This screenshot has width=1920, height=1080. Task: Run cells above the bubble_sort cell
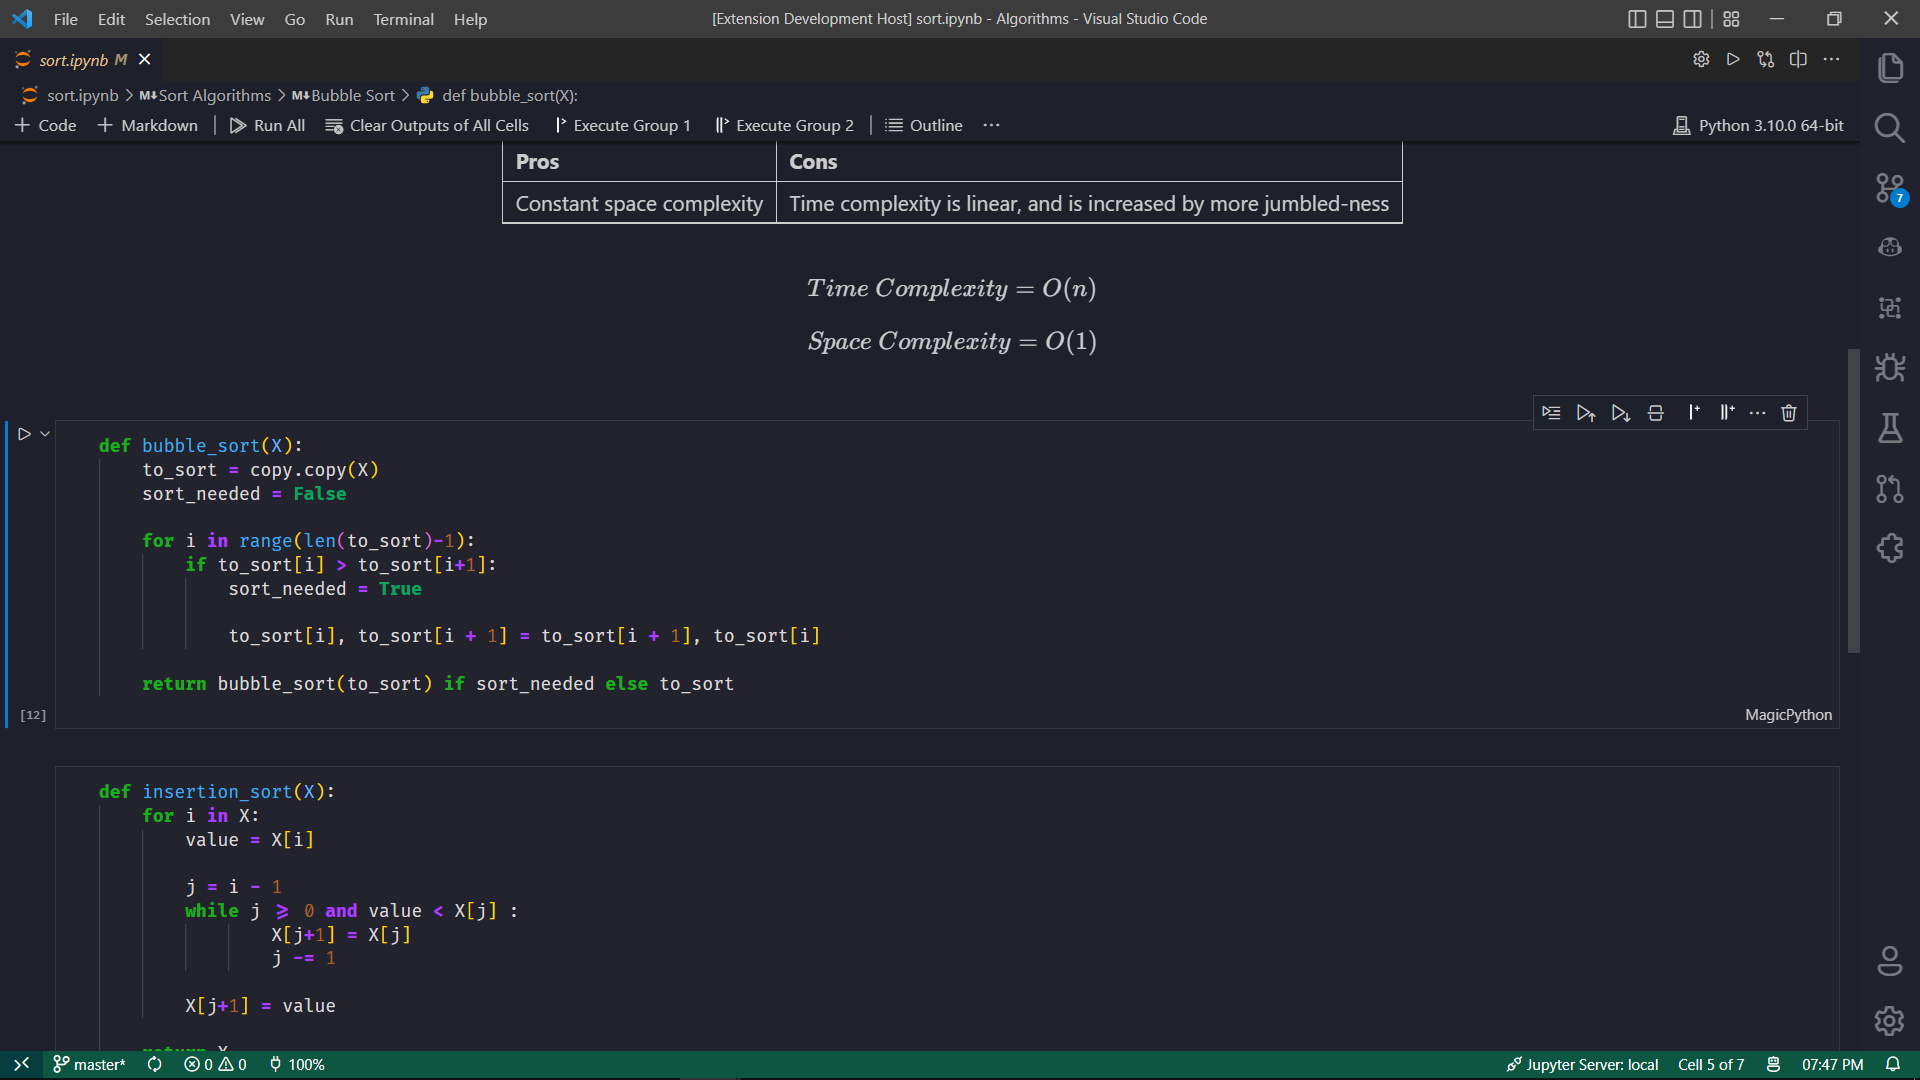[x=1585, y=413]
